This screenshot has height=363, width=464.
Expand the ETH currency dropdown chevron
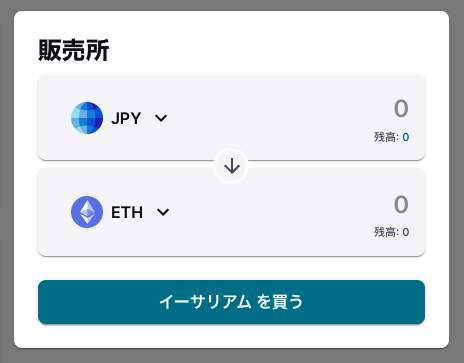click(163, 212)
